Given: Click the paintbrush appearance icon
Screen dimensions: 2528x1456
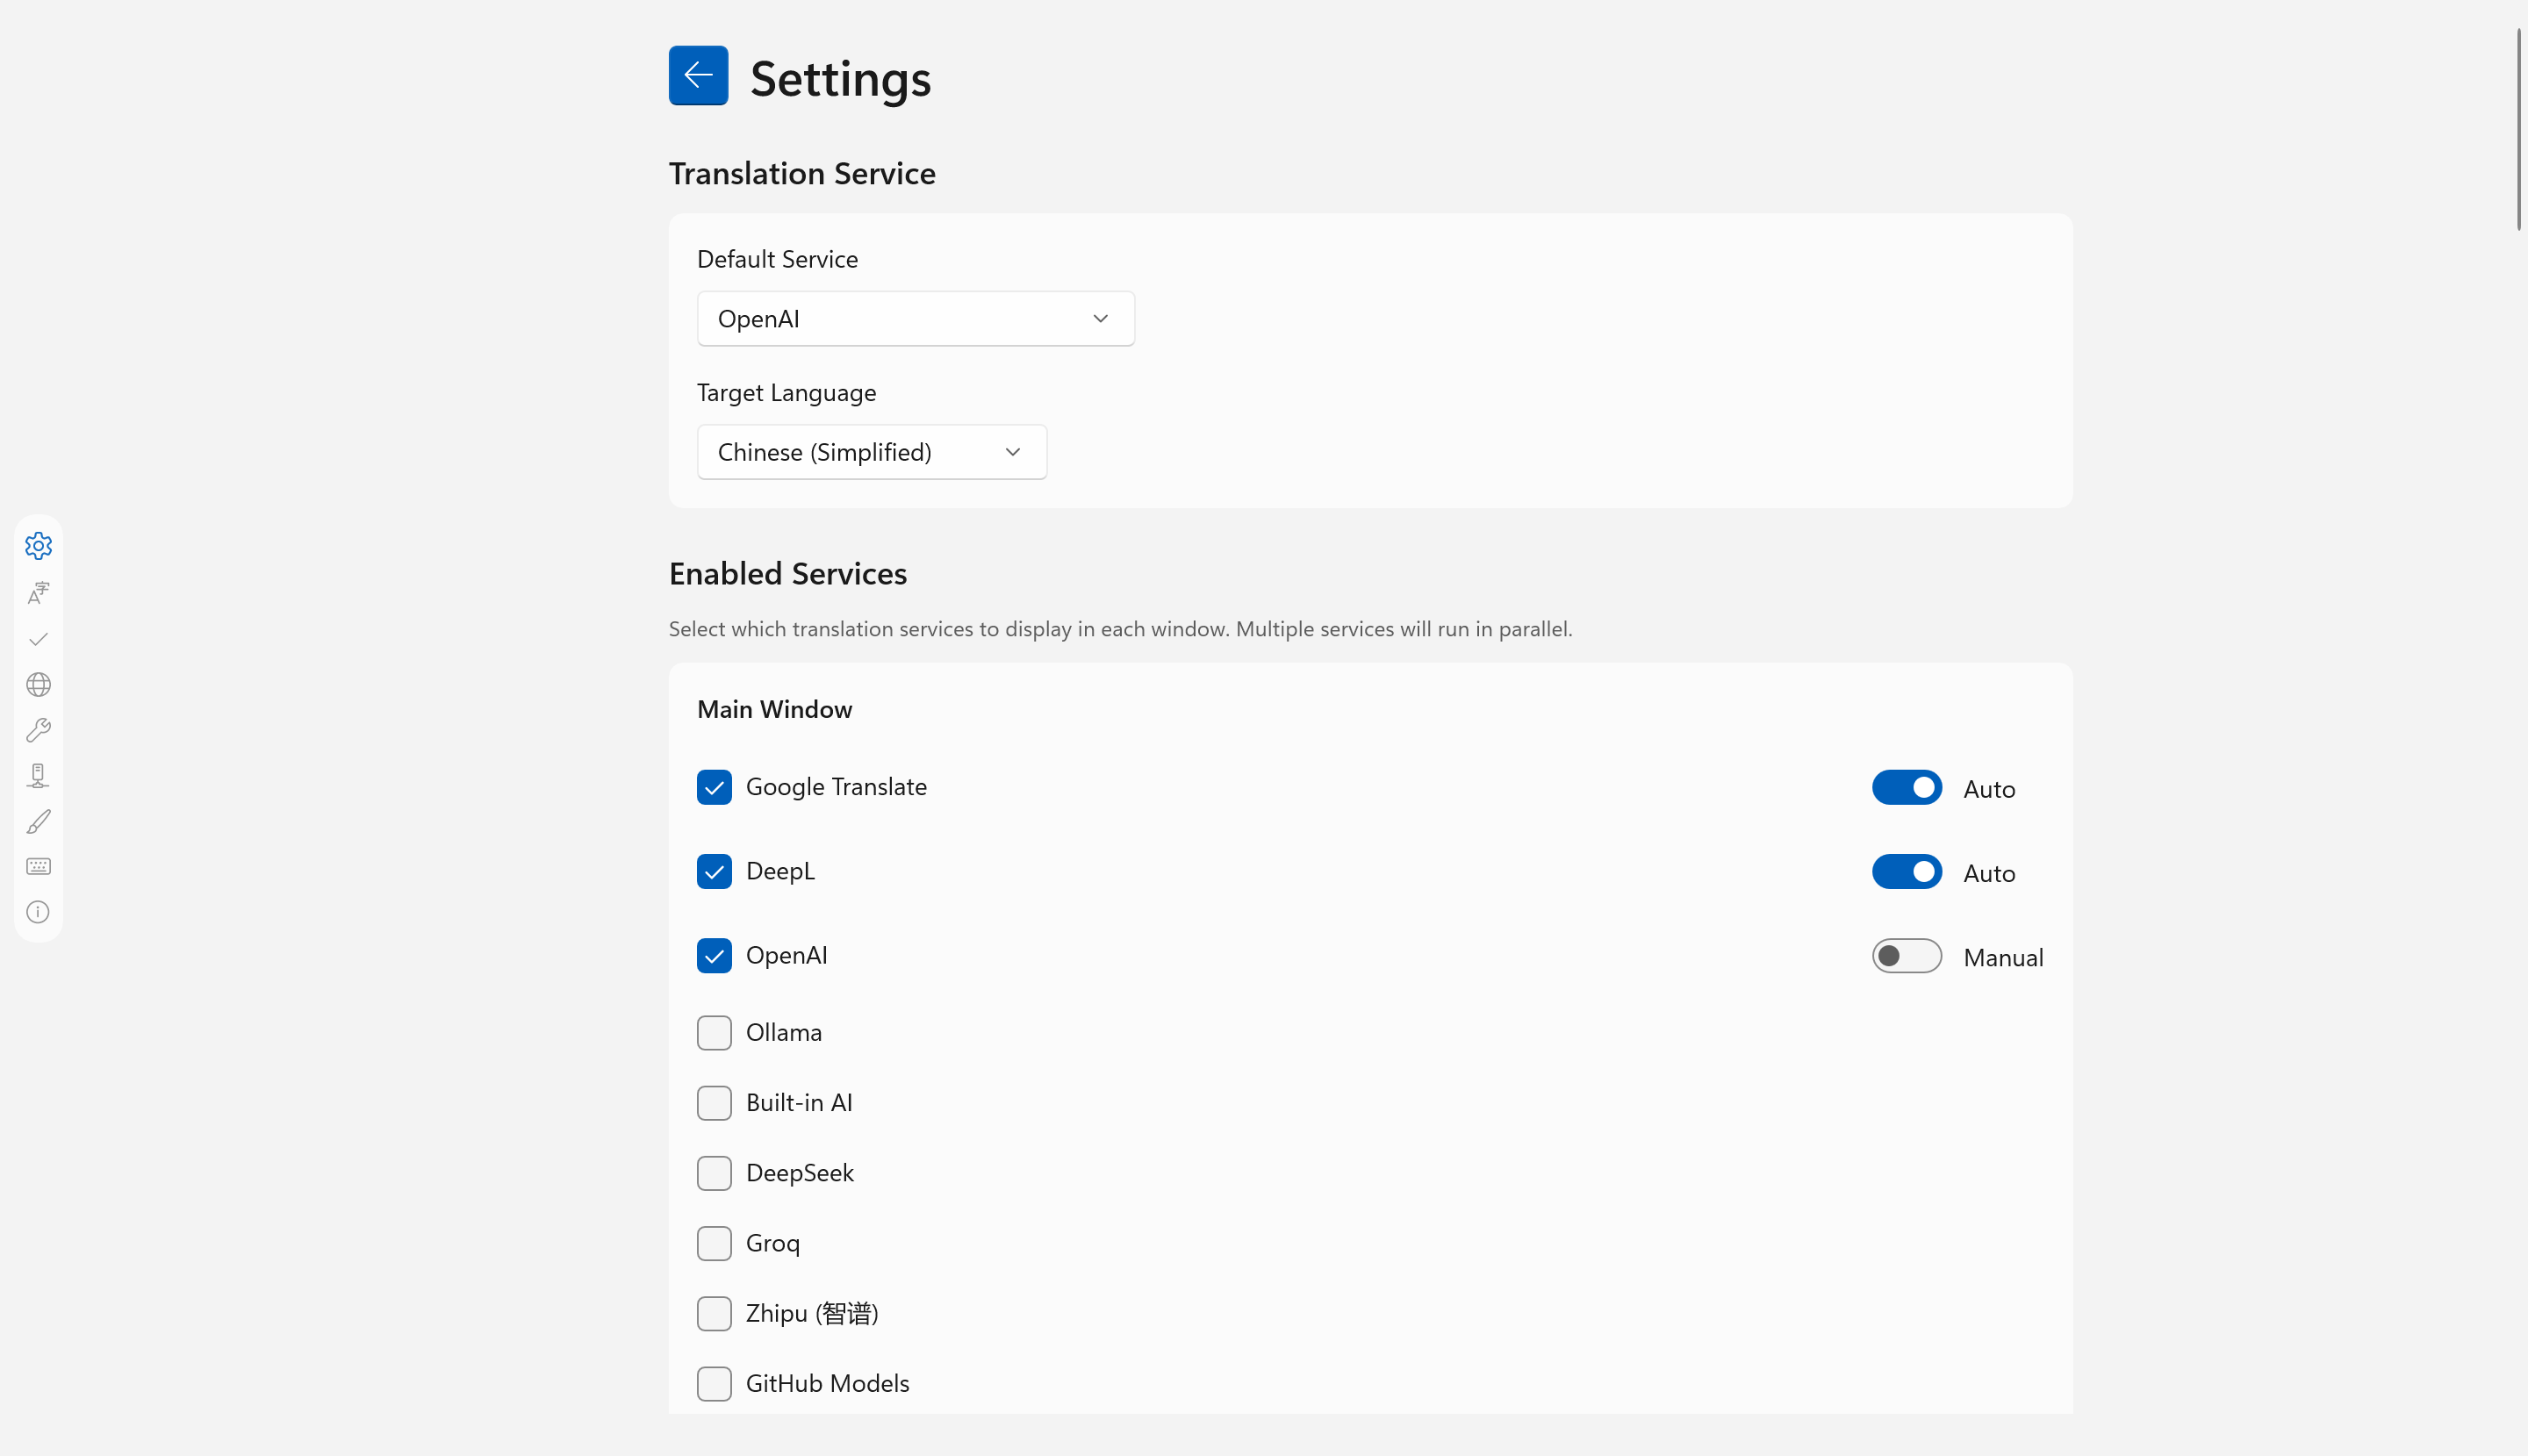Looking at the screenshot, I should (38, 822).
